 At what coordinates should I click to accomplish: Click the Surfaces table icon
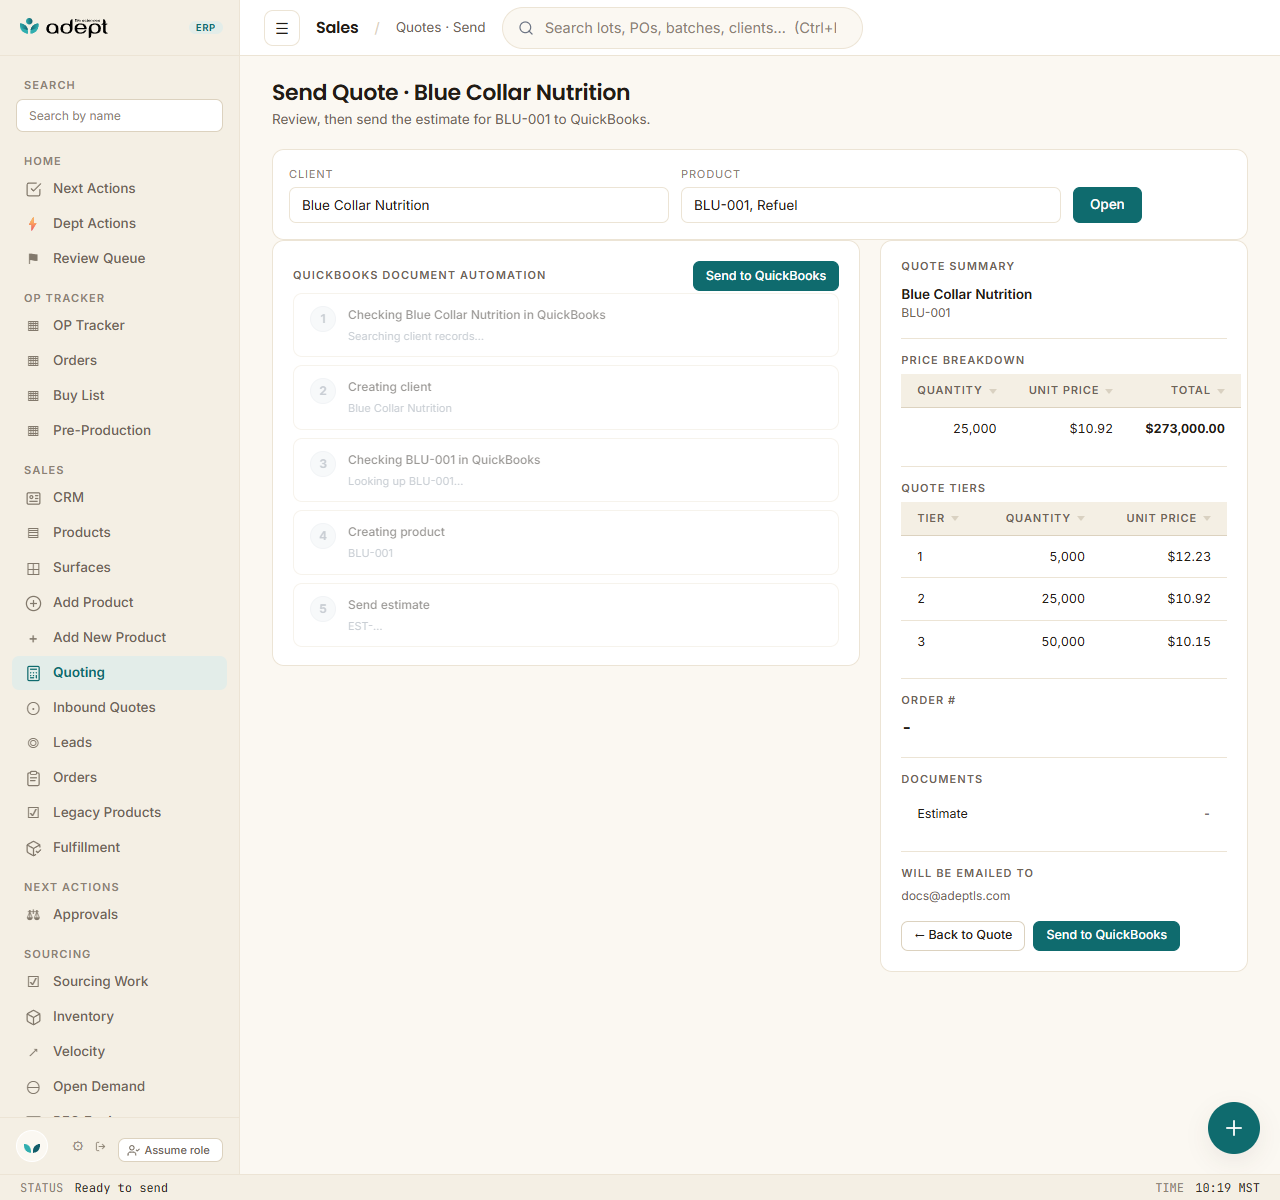pyautogui.click(x=33, y=568)
